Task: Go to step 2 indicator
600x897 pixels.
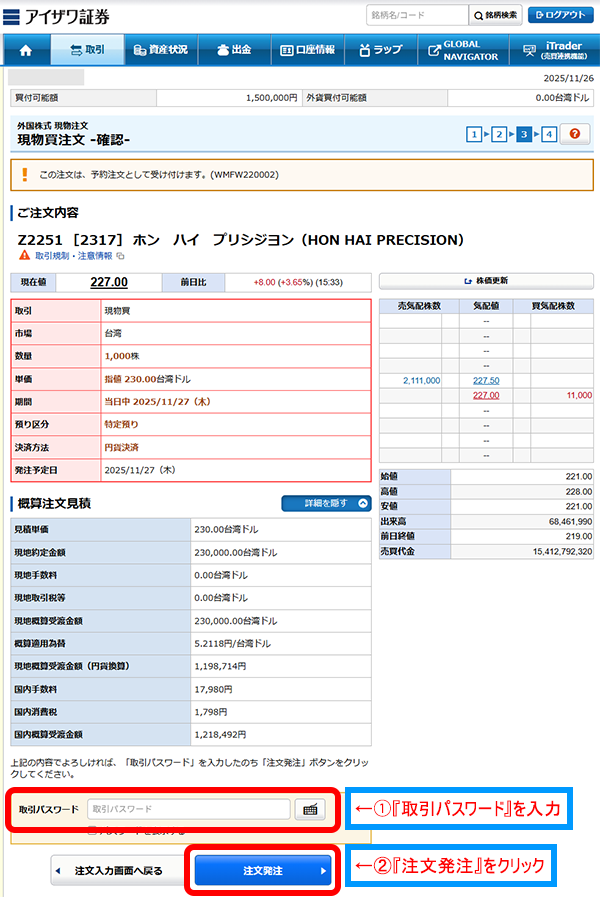Action: point(499,134)
